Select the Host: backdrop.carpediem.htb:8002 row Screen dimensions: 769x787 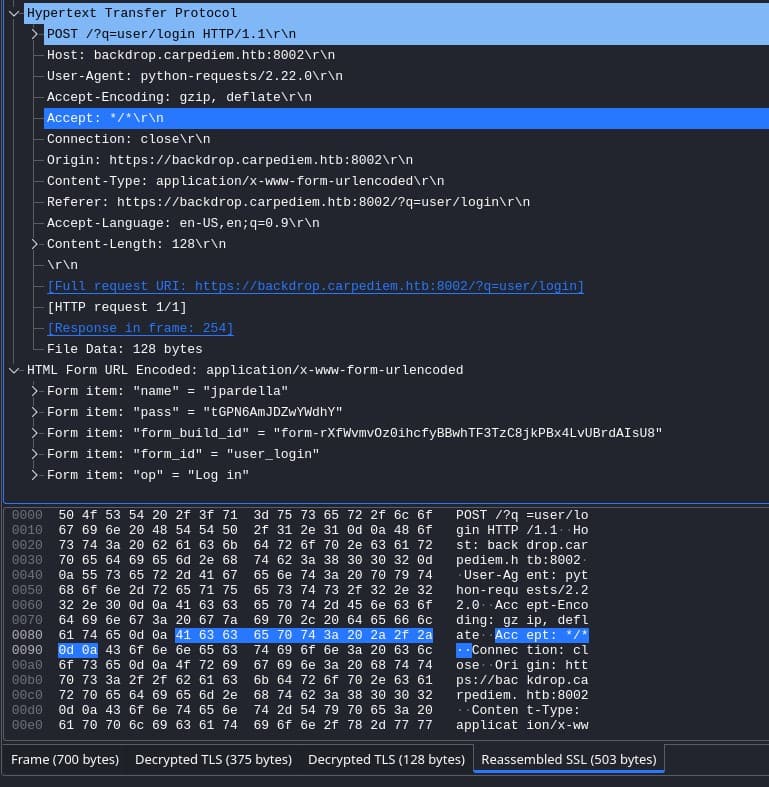407,55
